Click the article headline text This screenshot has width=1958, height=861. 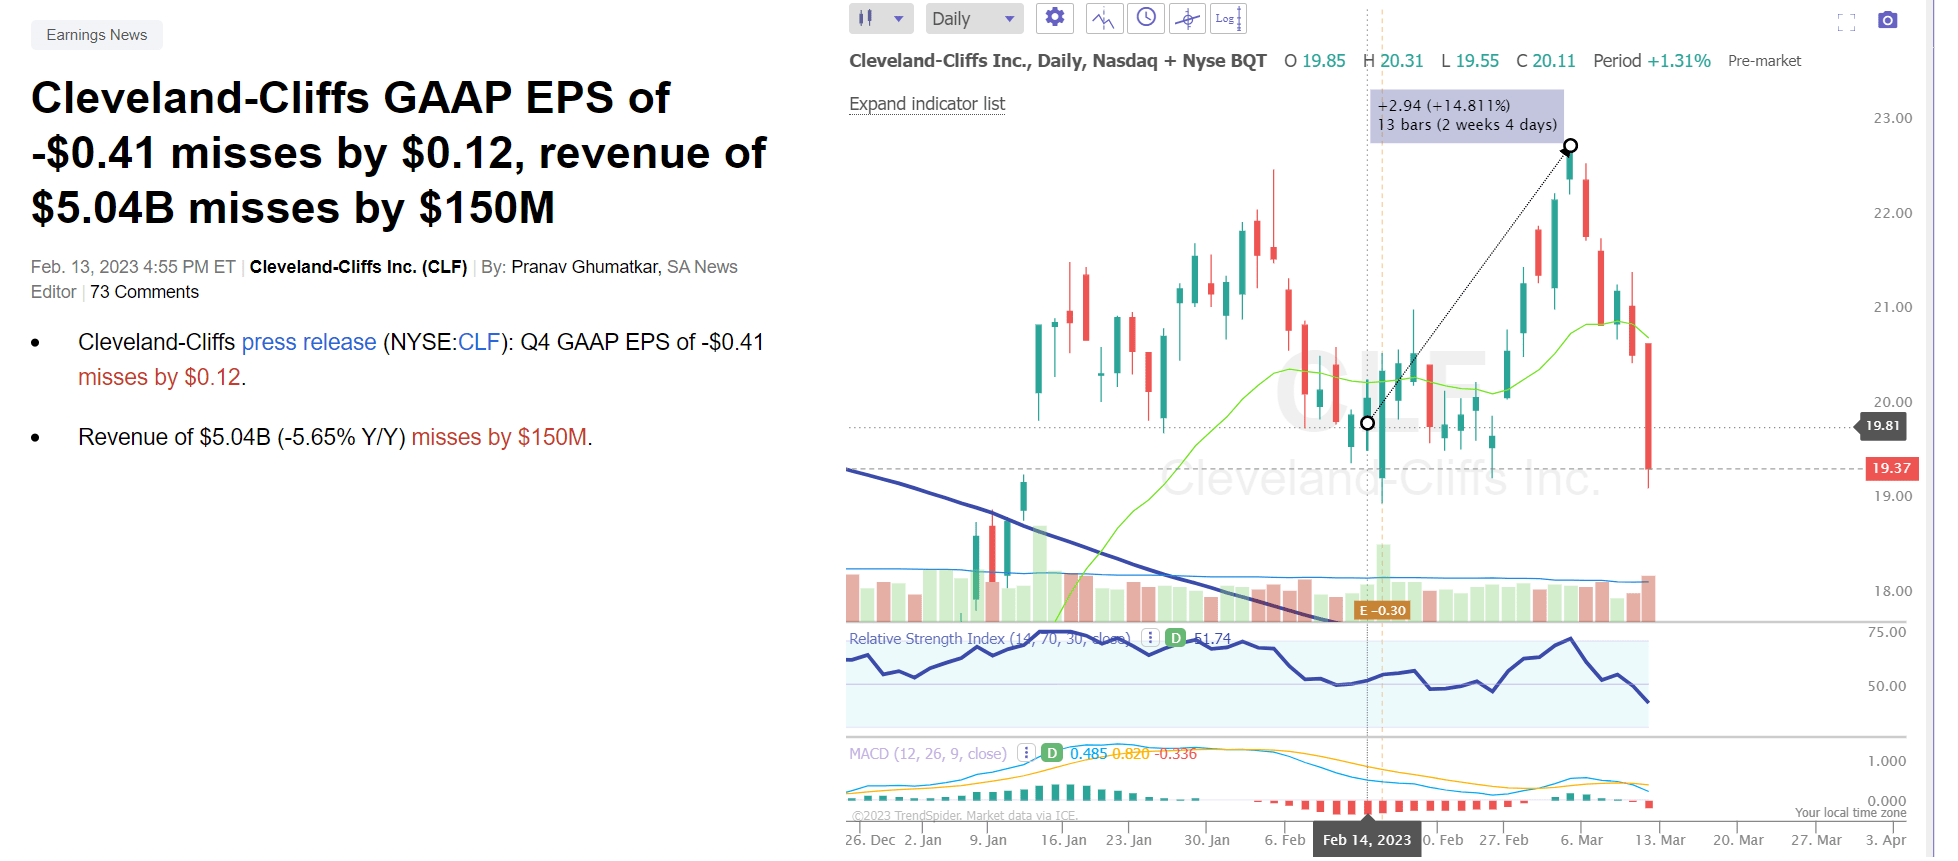tap(398, 153)
